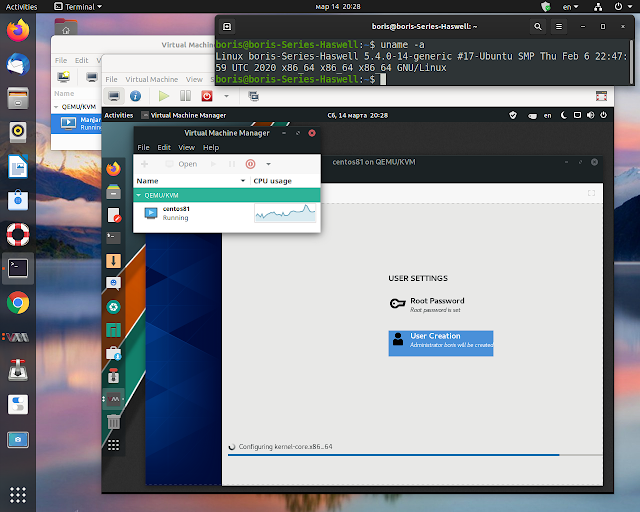640x512 pixels.
Task: Power on the virtual machine with green play button
Action: pos(164,96)
